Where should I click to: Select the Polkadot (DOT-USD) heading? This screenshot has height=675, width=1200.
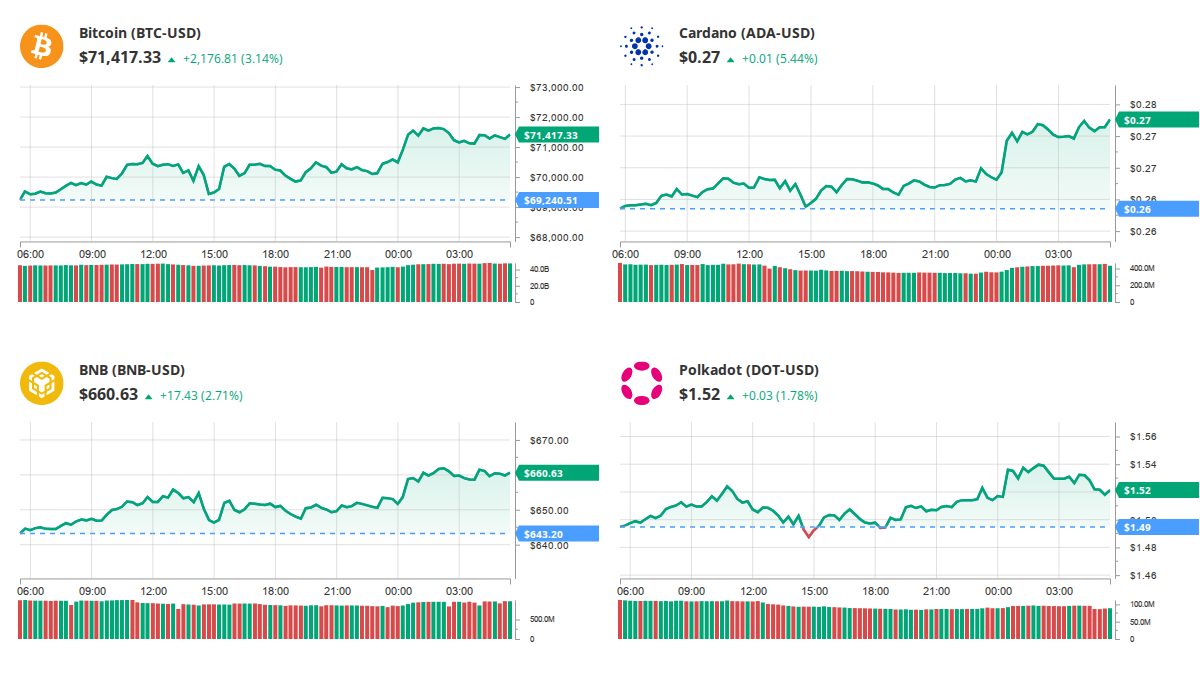[x=748, y=370]
